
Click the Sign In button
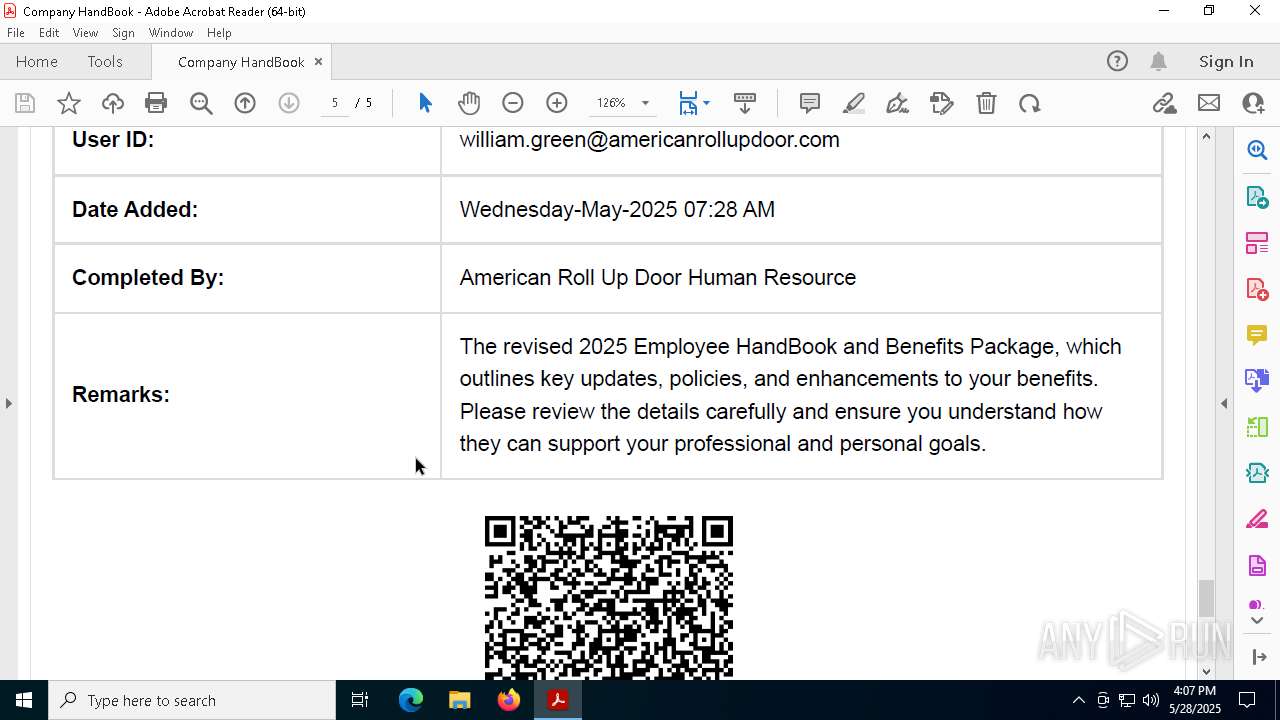pyautogui.click(x=1226, y=62)
